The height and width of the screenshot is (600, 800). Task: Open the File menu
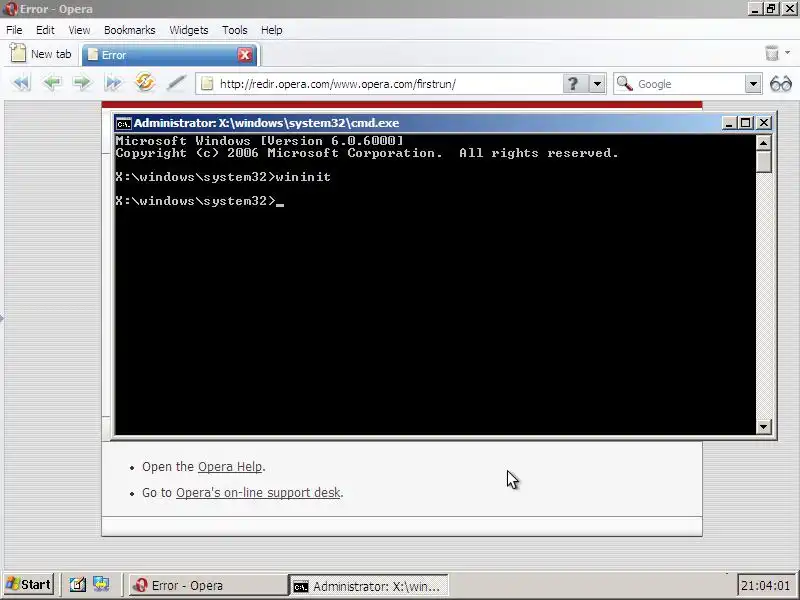14,30
